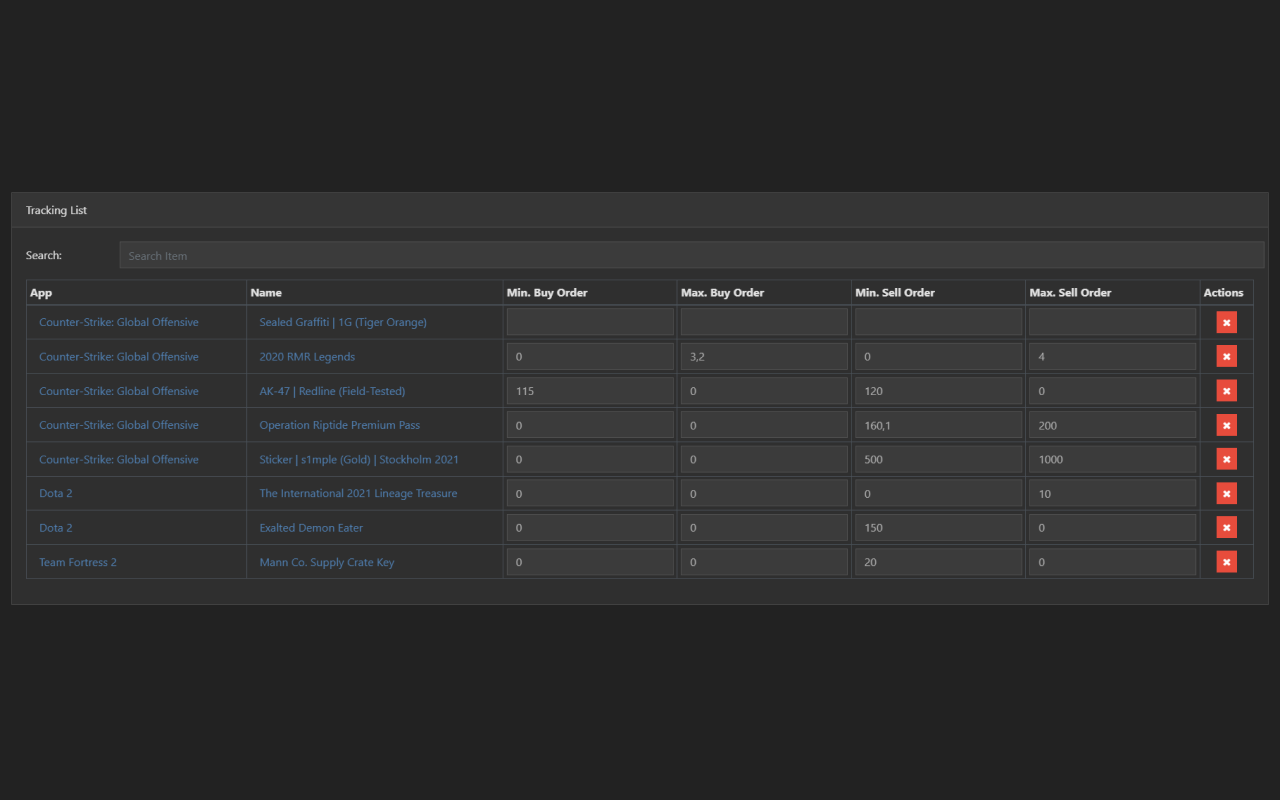Open Counter-Strike app link in s1mple sticker row
The height and width of the screenshot is (800, 1280).
coord(119,459)
